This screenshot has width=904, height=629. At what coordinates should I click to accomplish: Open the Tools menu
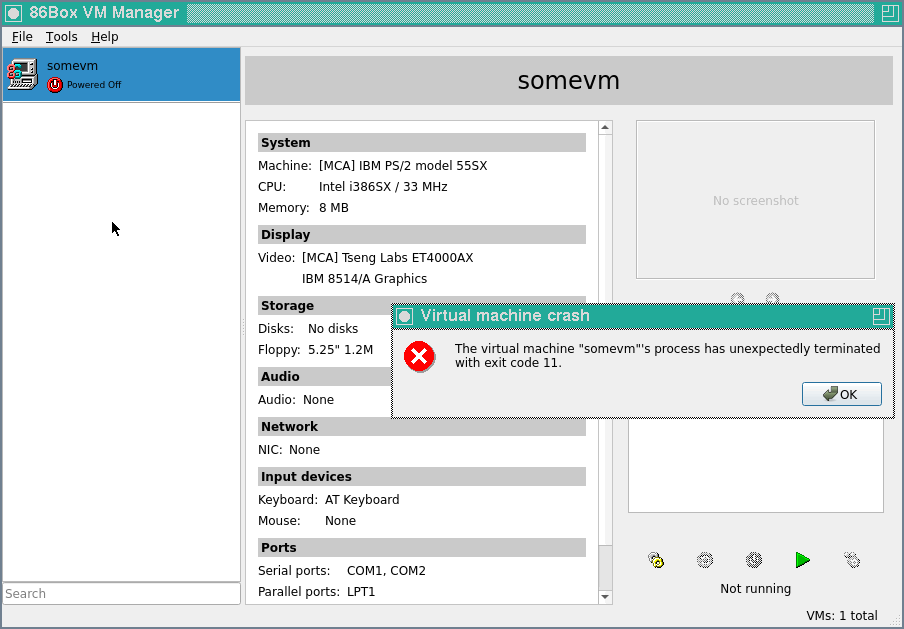pyautogui.click(x=62, y=36)
